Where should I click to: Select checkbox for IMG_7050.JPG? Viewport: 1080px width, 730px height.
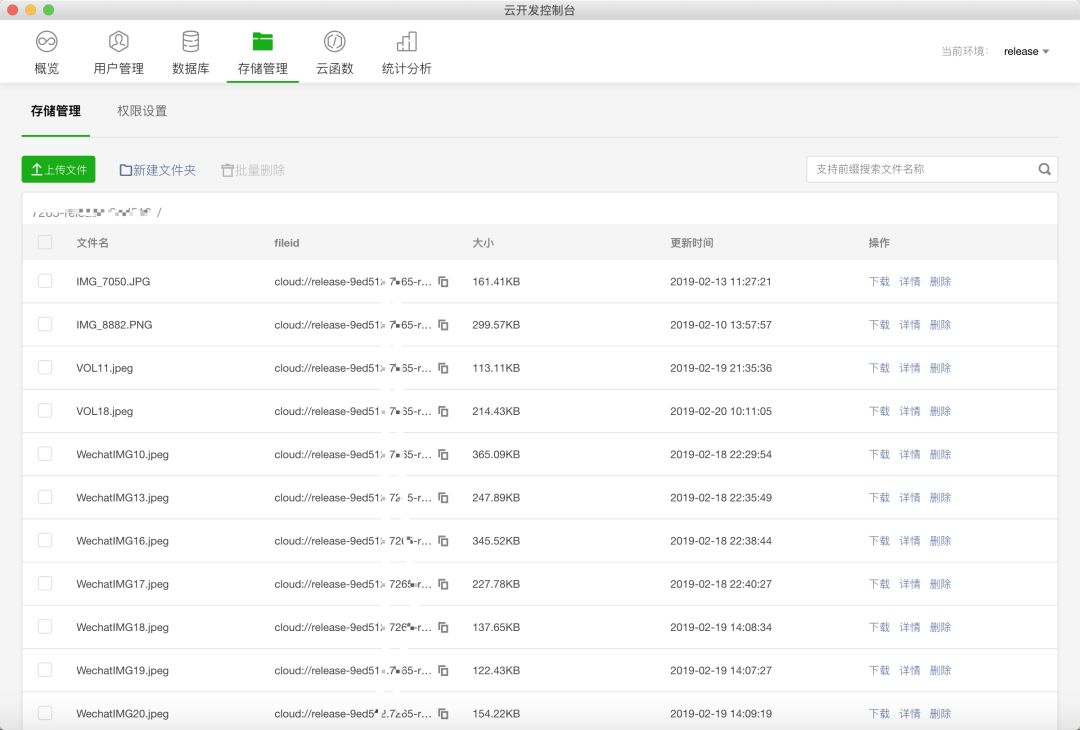pos(45,281)
